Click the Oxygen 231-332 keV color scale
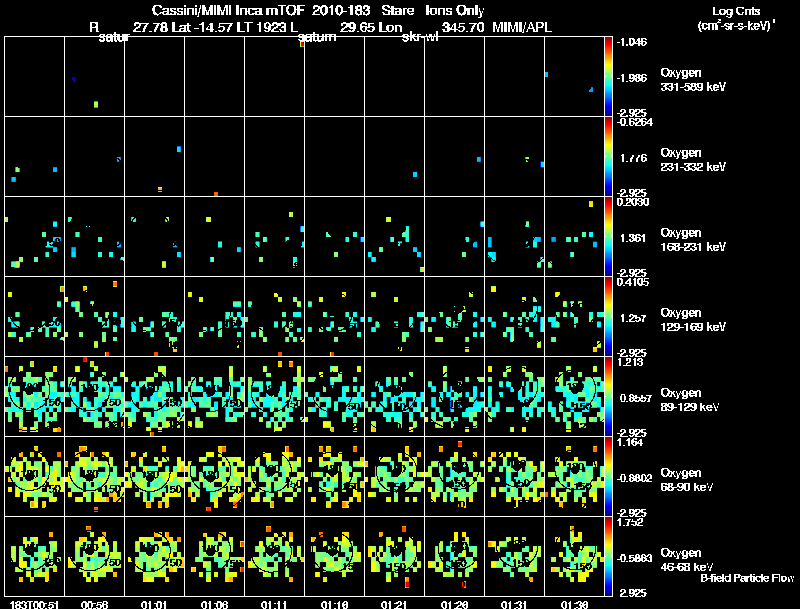 tap(610, 156)
